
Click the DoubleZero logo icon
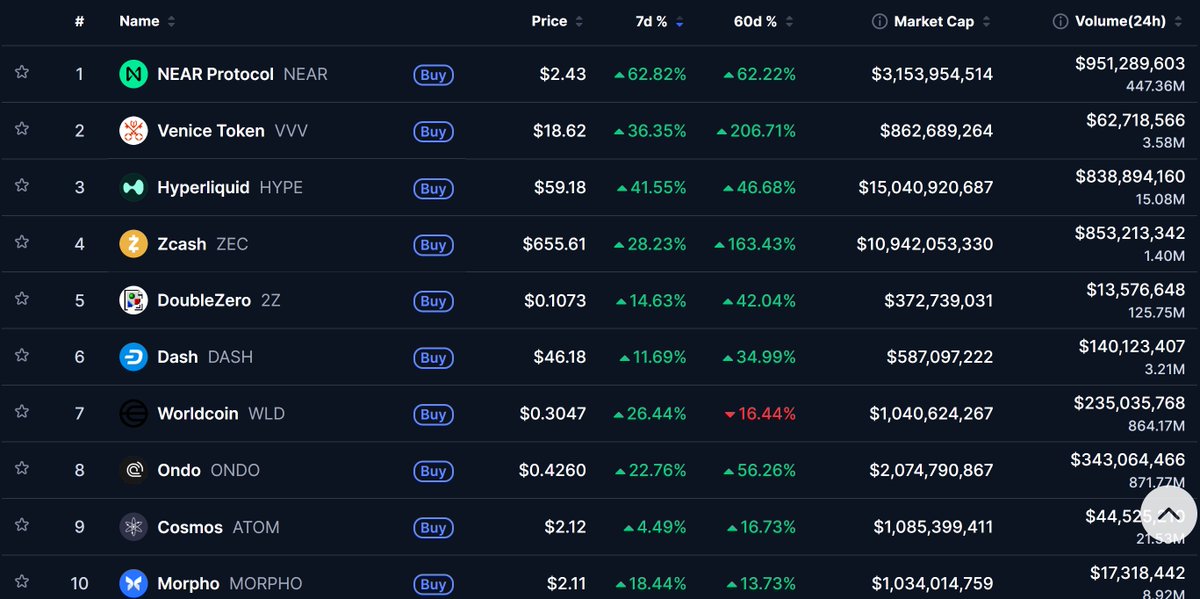[133, 300]
